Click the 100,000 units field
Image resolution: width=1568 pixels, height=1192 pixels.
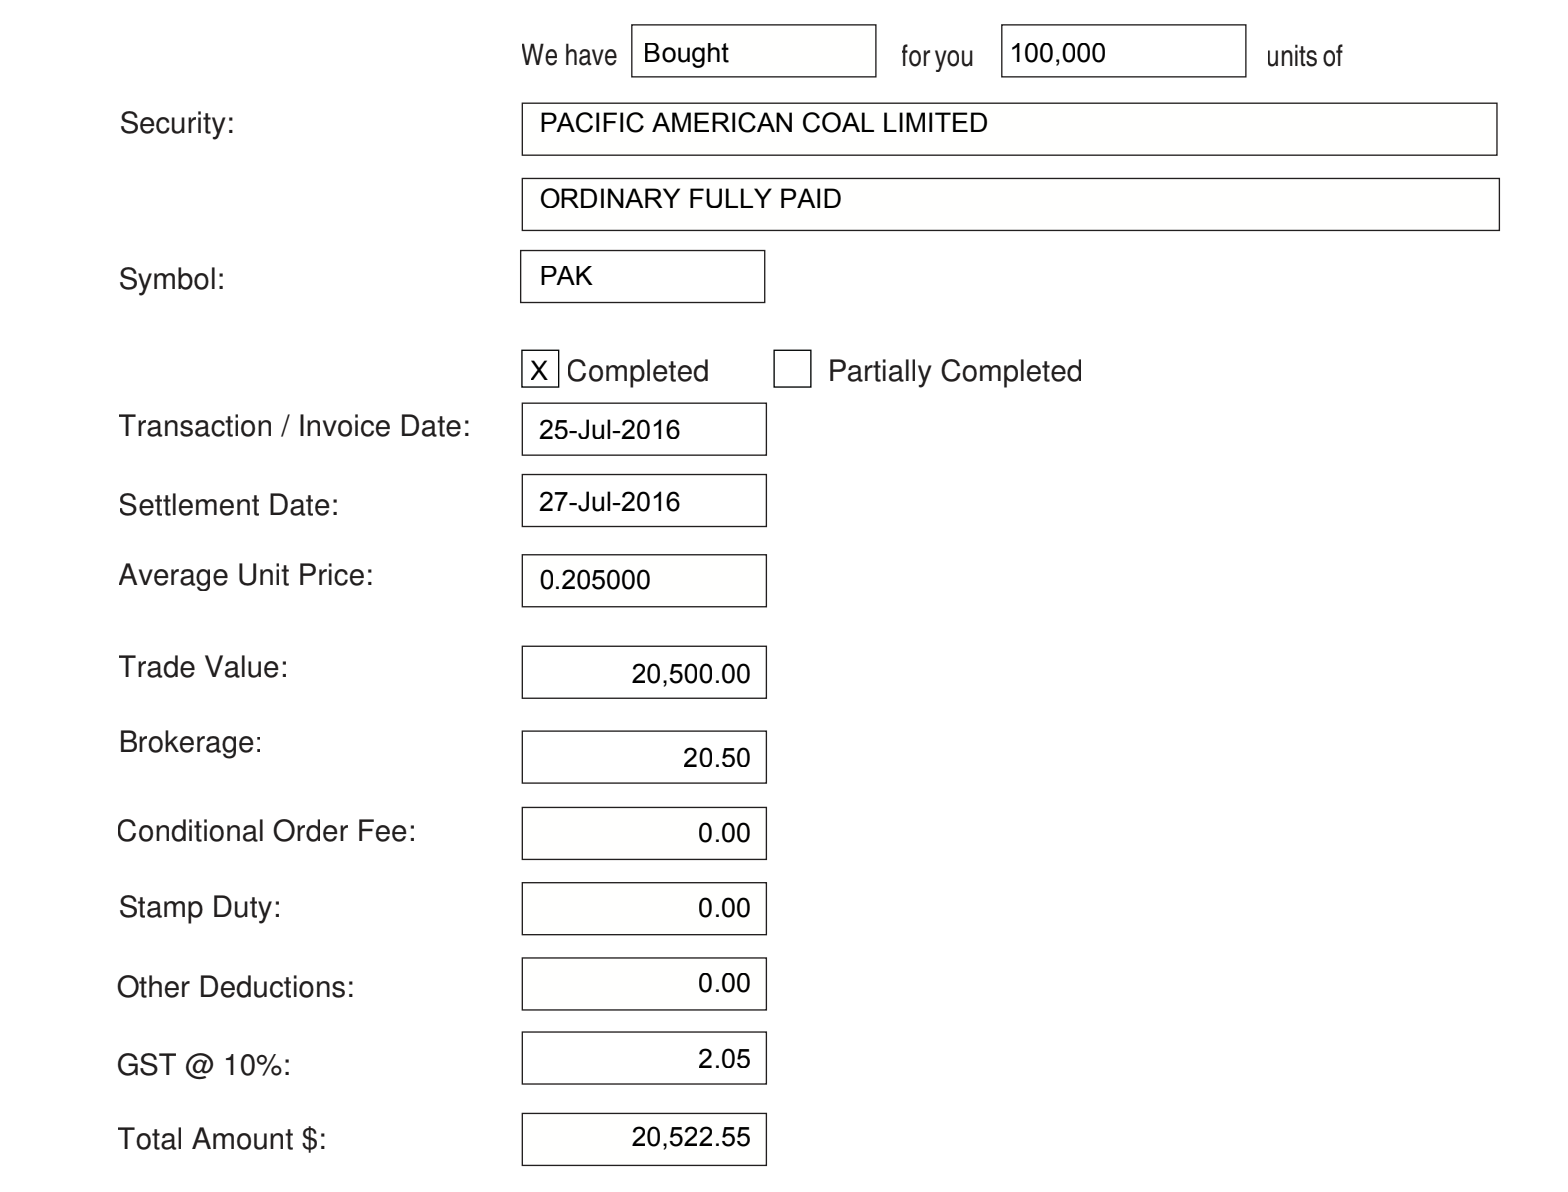tap(1123, 51)
